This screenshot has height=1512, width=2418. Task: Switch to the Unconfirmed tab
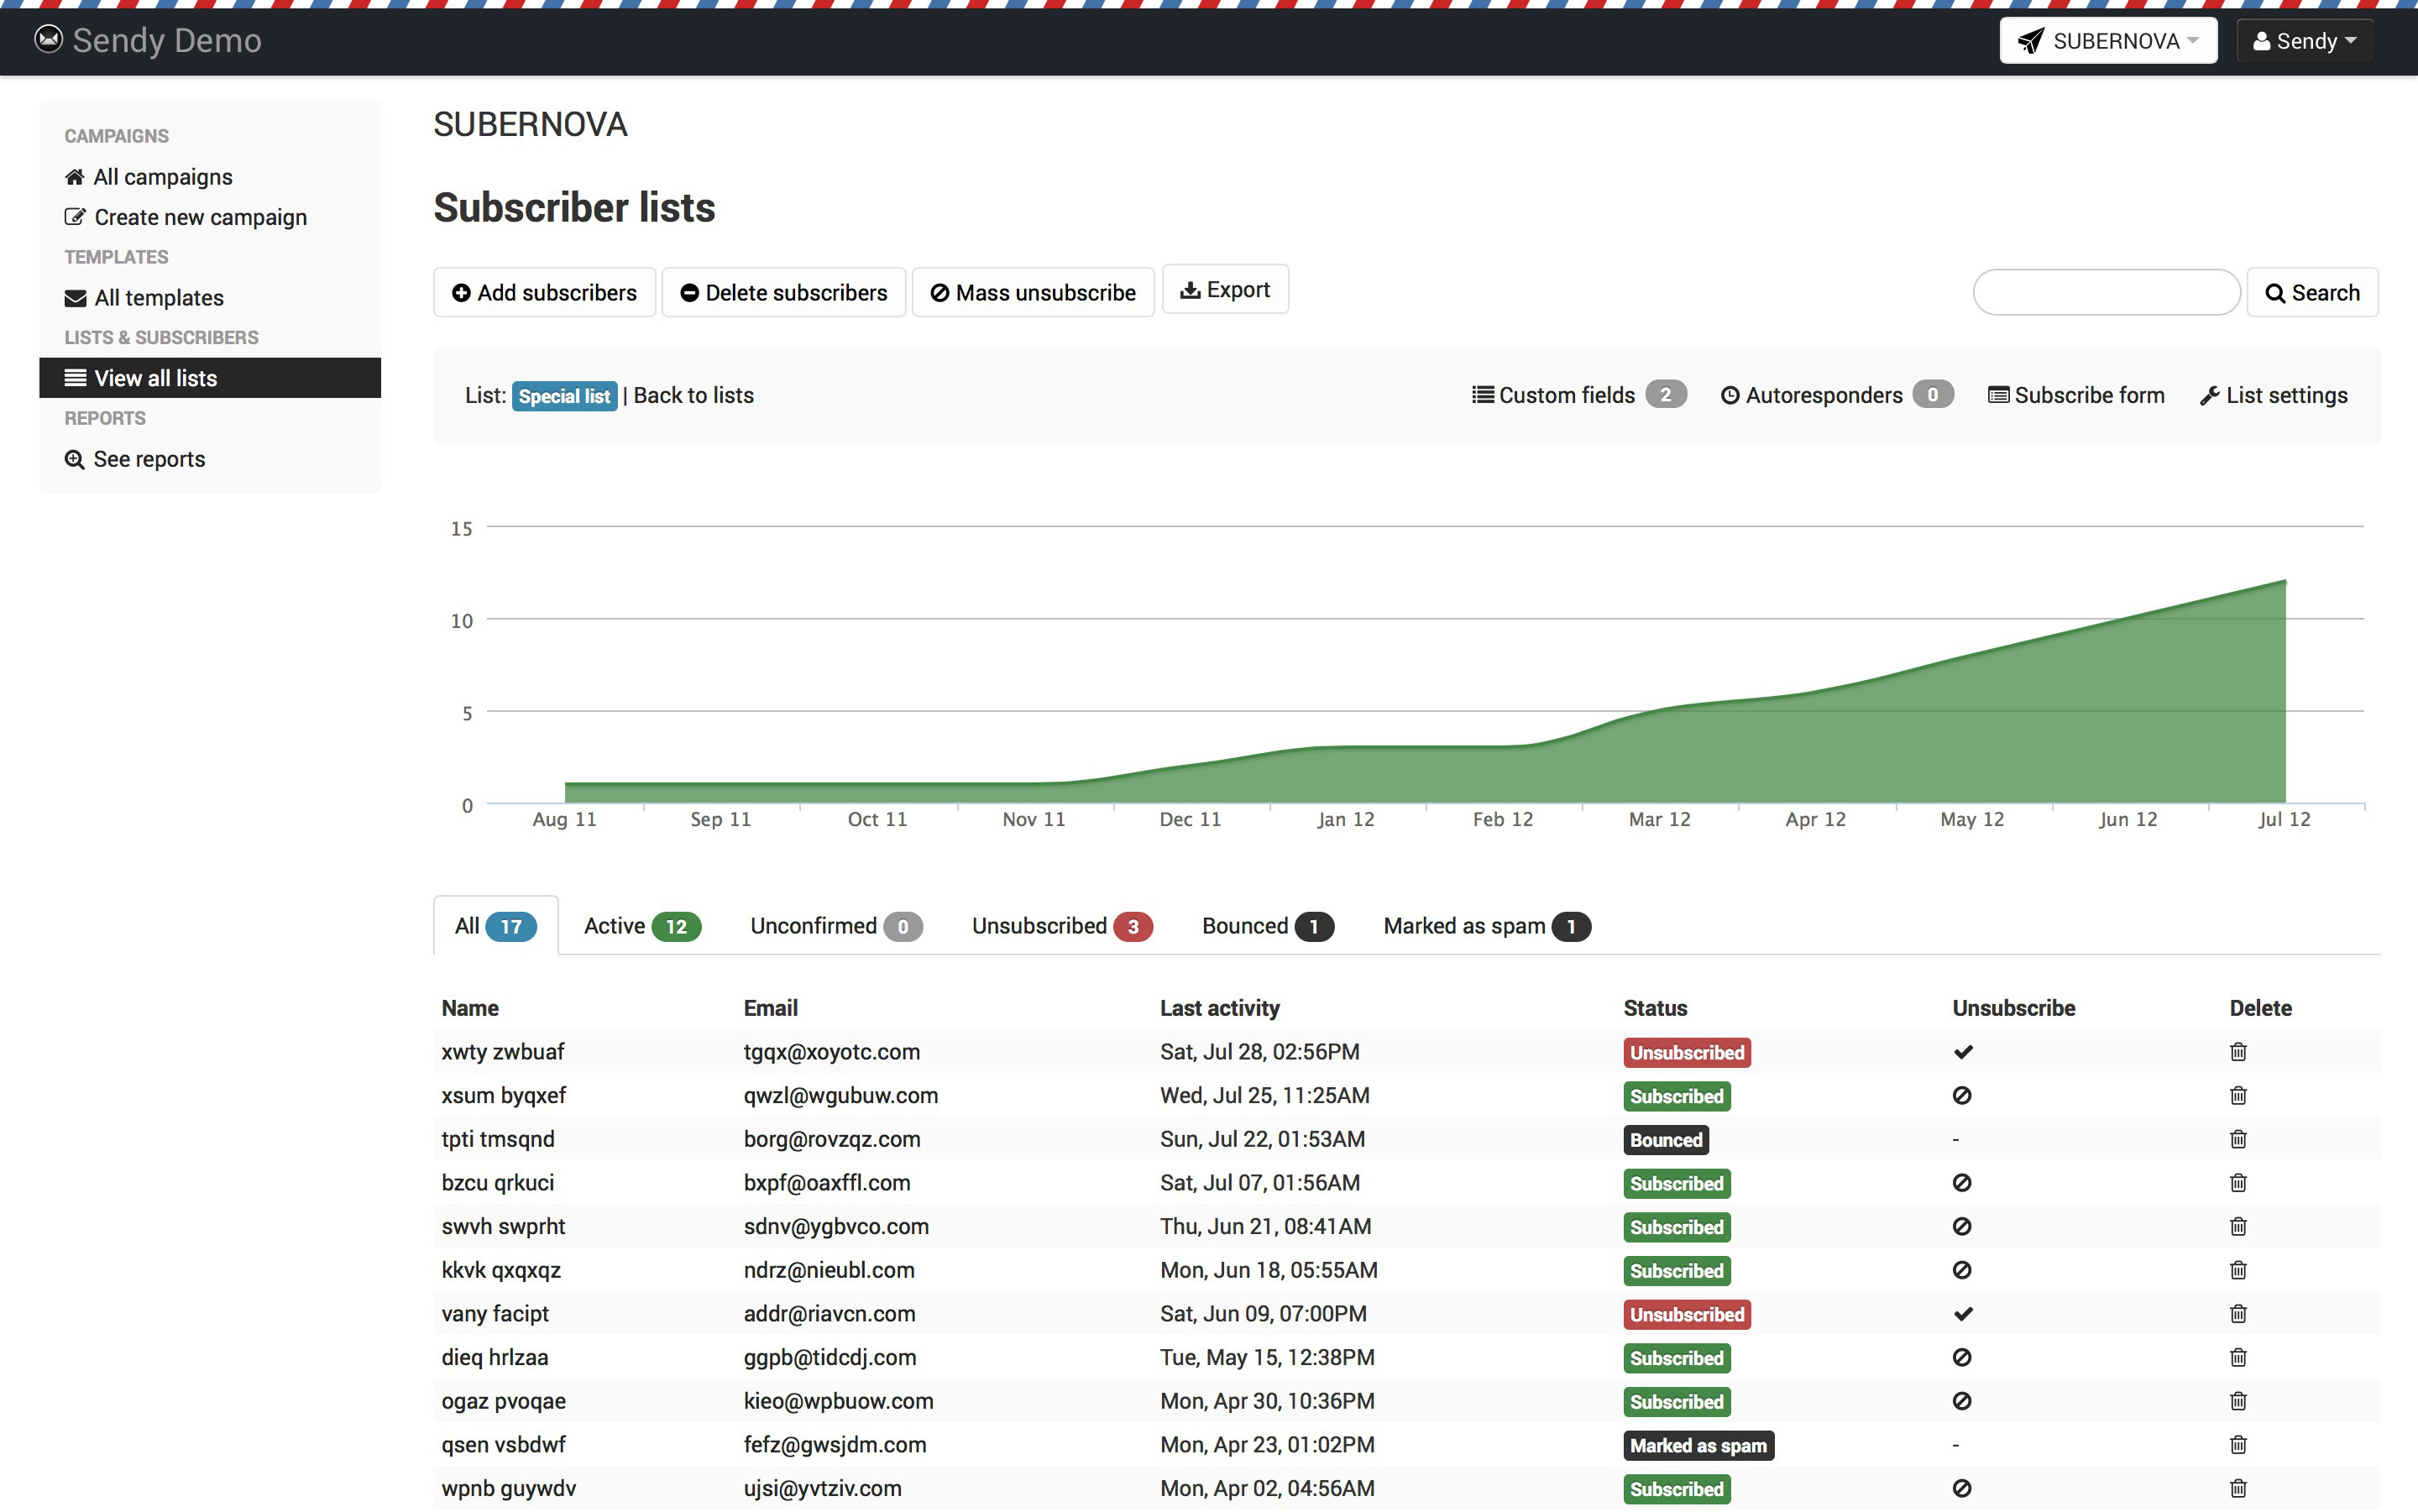[x=836, y=926]
